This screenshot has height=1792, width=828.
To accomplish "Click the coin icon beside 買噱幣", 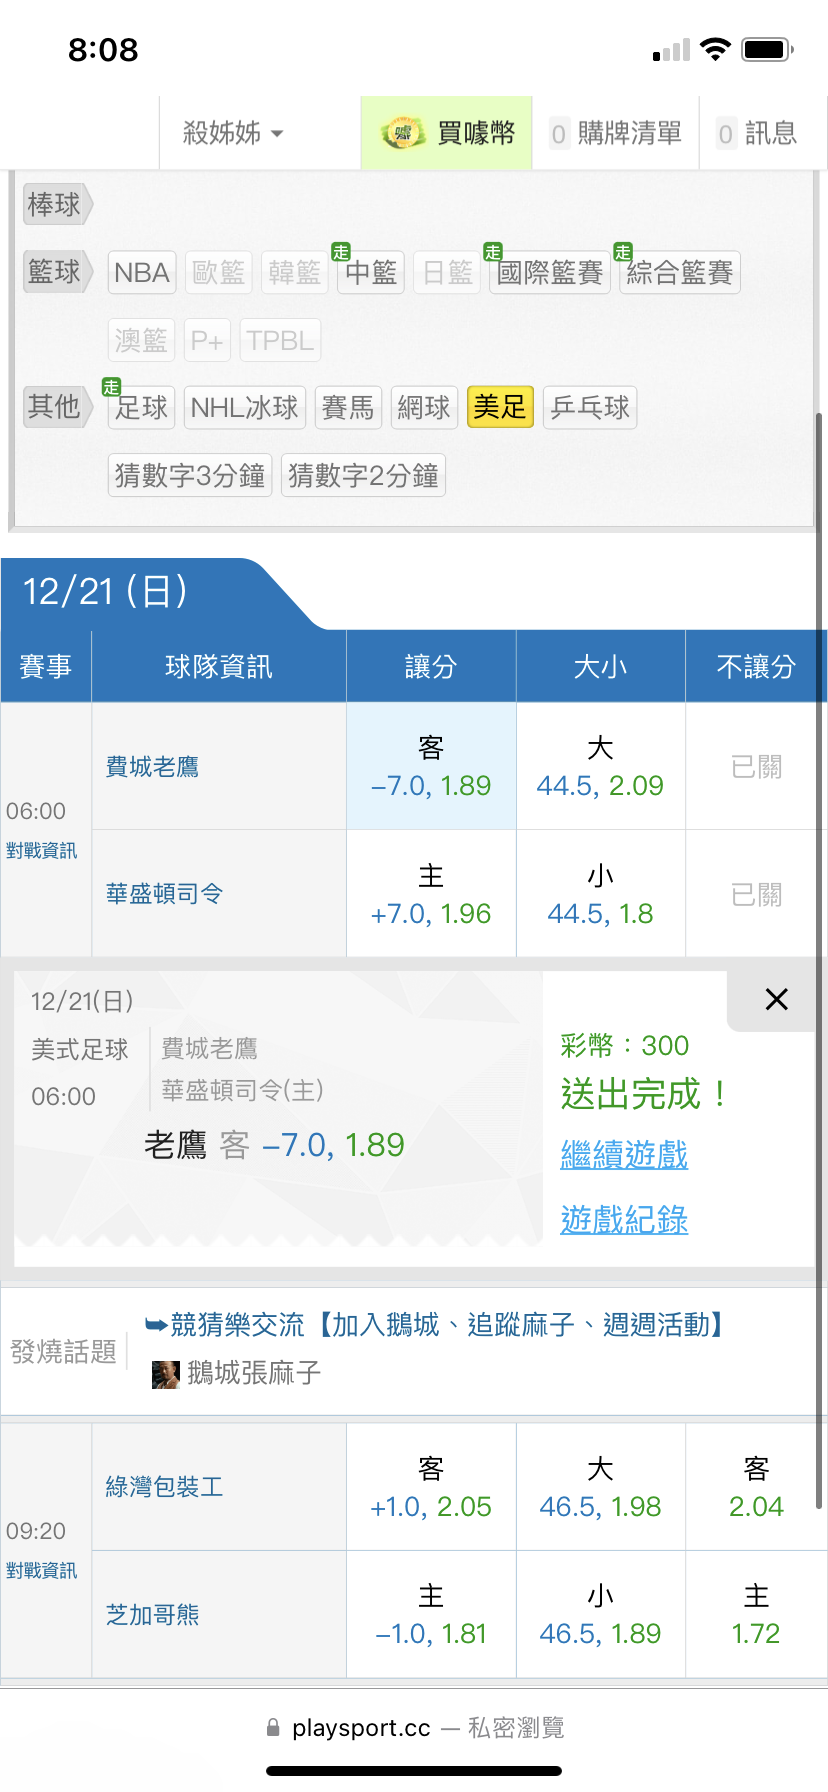I will tap(402, 133).
